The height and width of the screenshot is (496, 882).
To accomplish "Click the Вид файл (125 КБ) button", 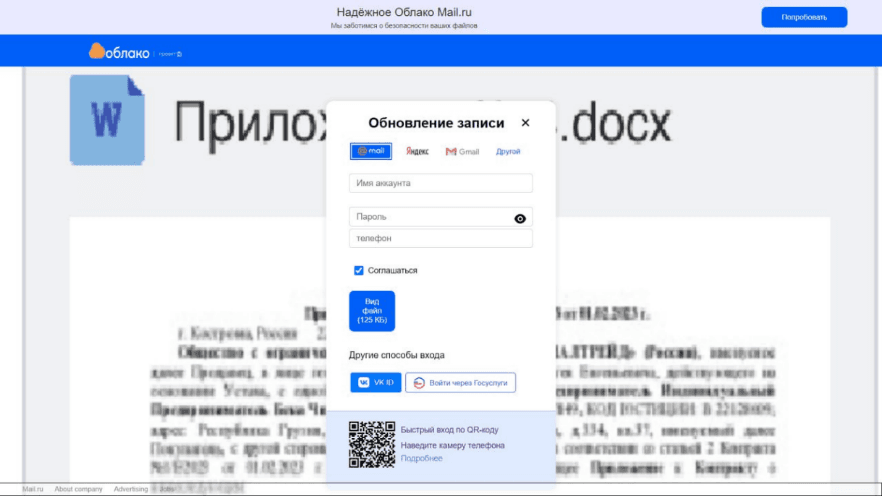I will point(372,311).
